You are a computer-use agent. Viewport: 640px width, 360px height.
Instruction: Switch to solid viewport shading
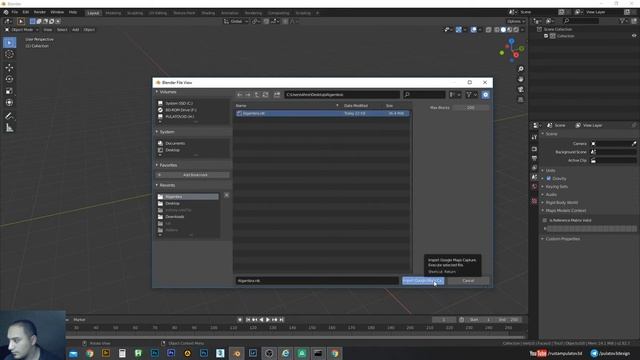pos(503,30)
